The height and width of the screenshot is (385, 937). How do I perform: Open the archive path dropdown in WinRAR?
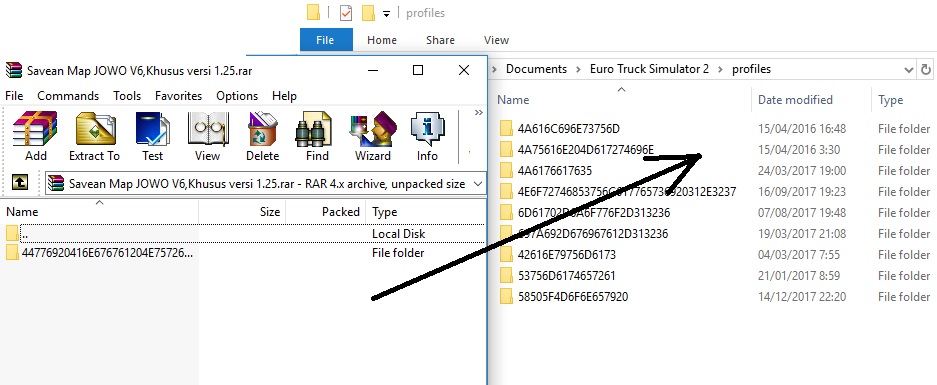477,184
